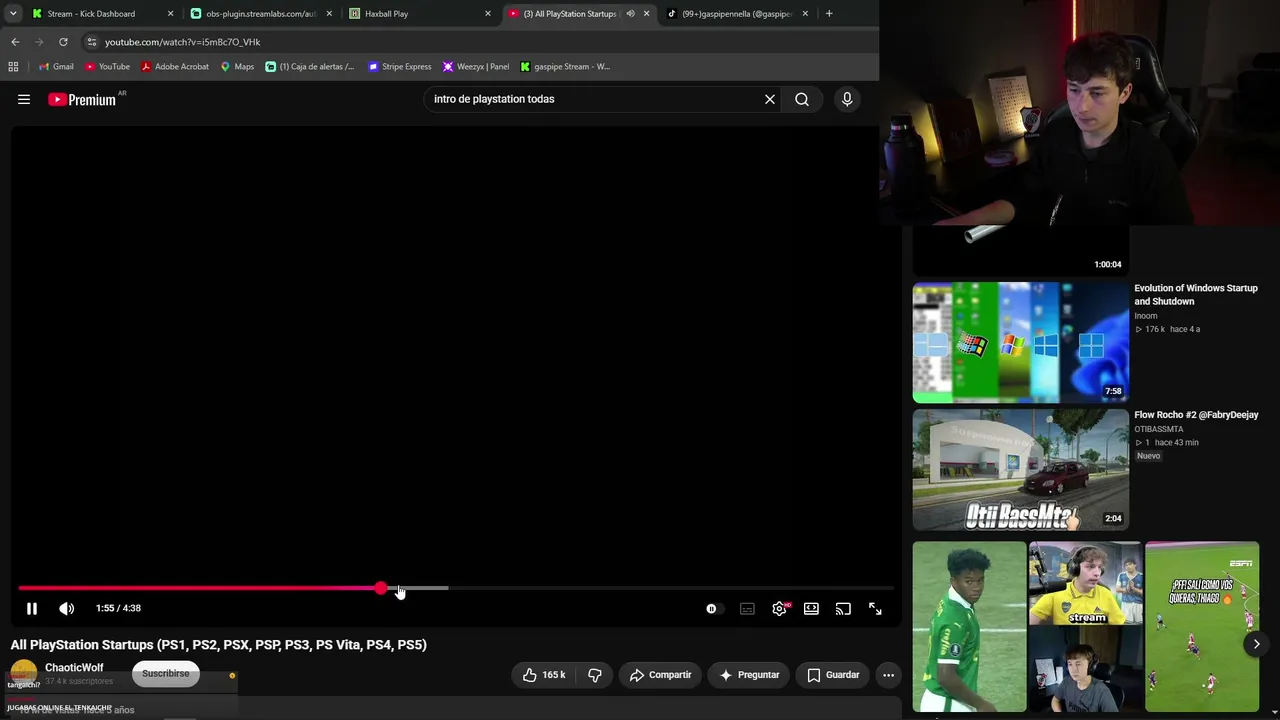Open the Evolution of Windows Startup thumbnail
1280x720 pixels.
tap(1020, 342)
